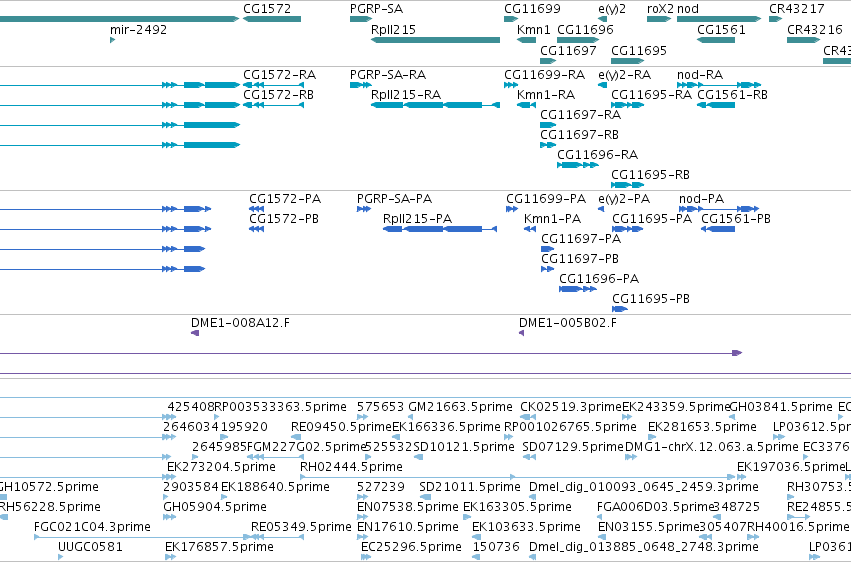This screenshot has width=851, height=562.
Task: Click the CG11697-RB transcript label
Action: coord(579,135)
